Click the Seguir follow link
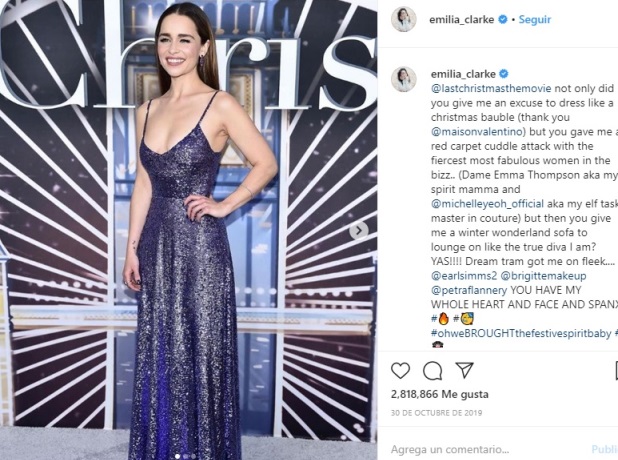Viewport: 618px width, 460px height. 534,19
